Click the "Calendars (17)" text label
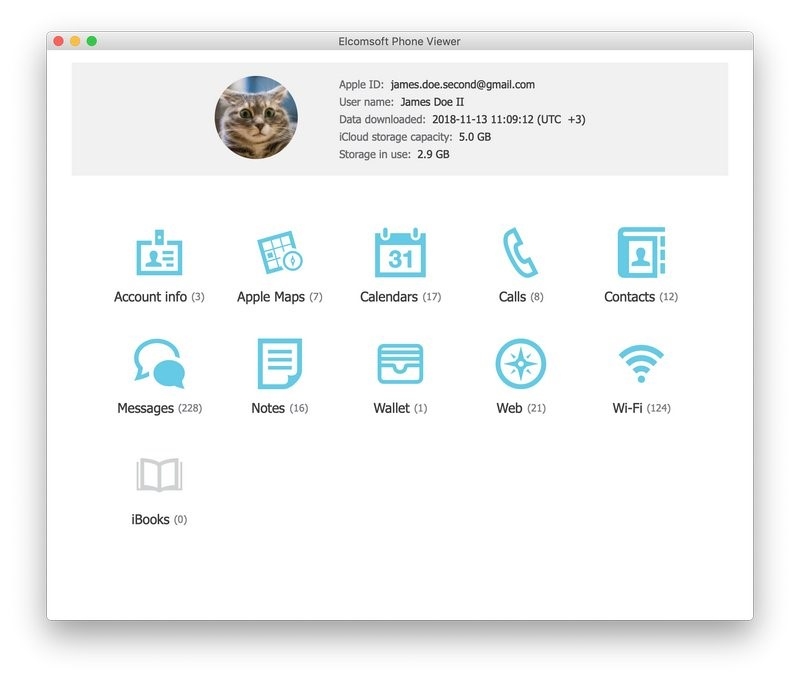800x682 pixels. click(x=400, y=297)
